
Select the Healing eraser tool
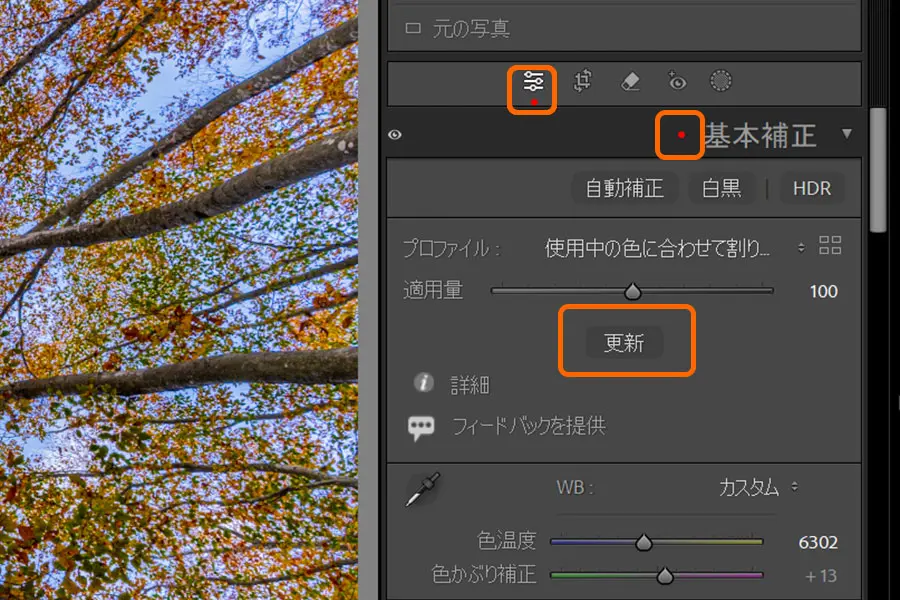coord(630,81)
